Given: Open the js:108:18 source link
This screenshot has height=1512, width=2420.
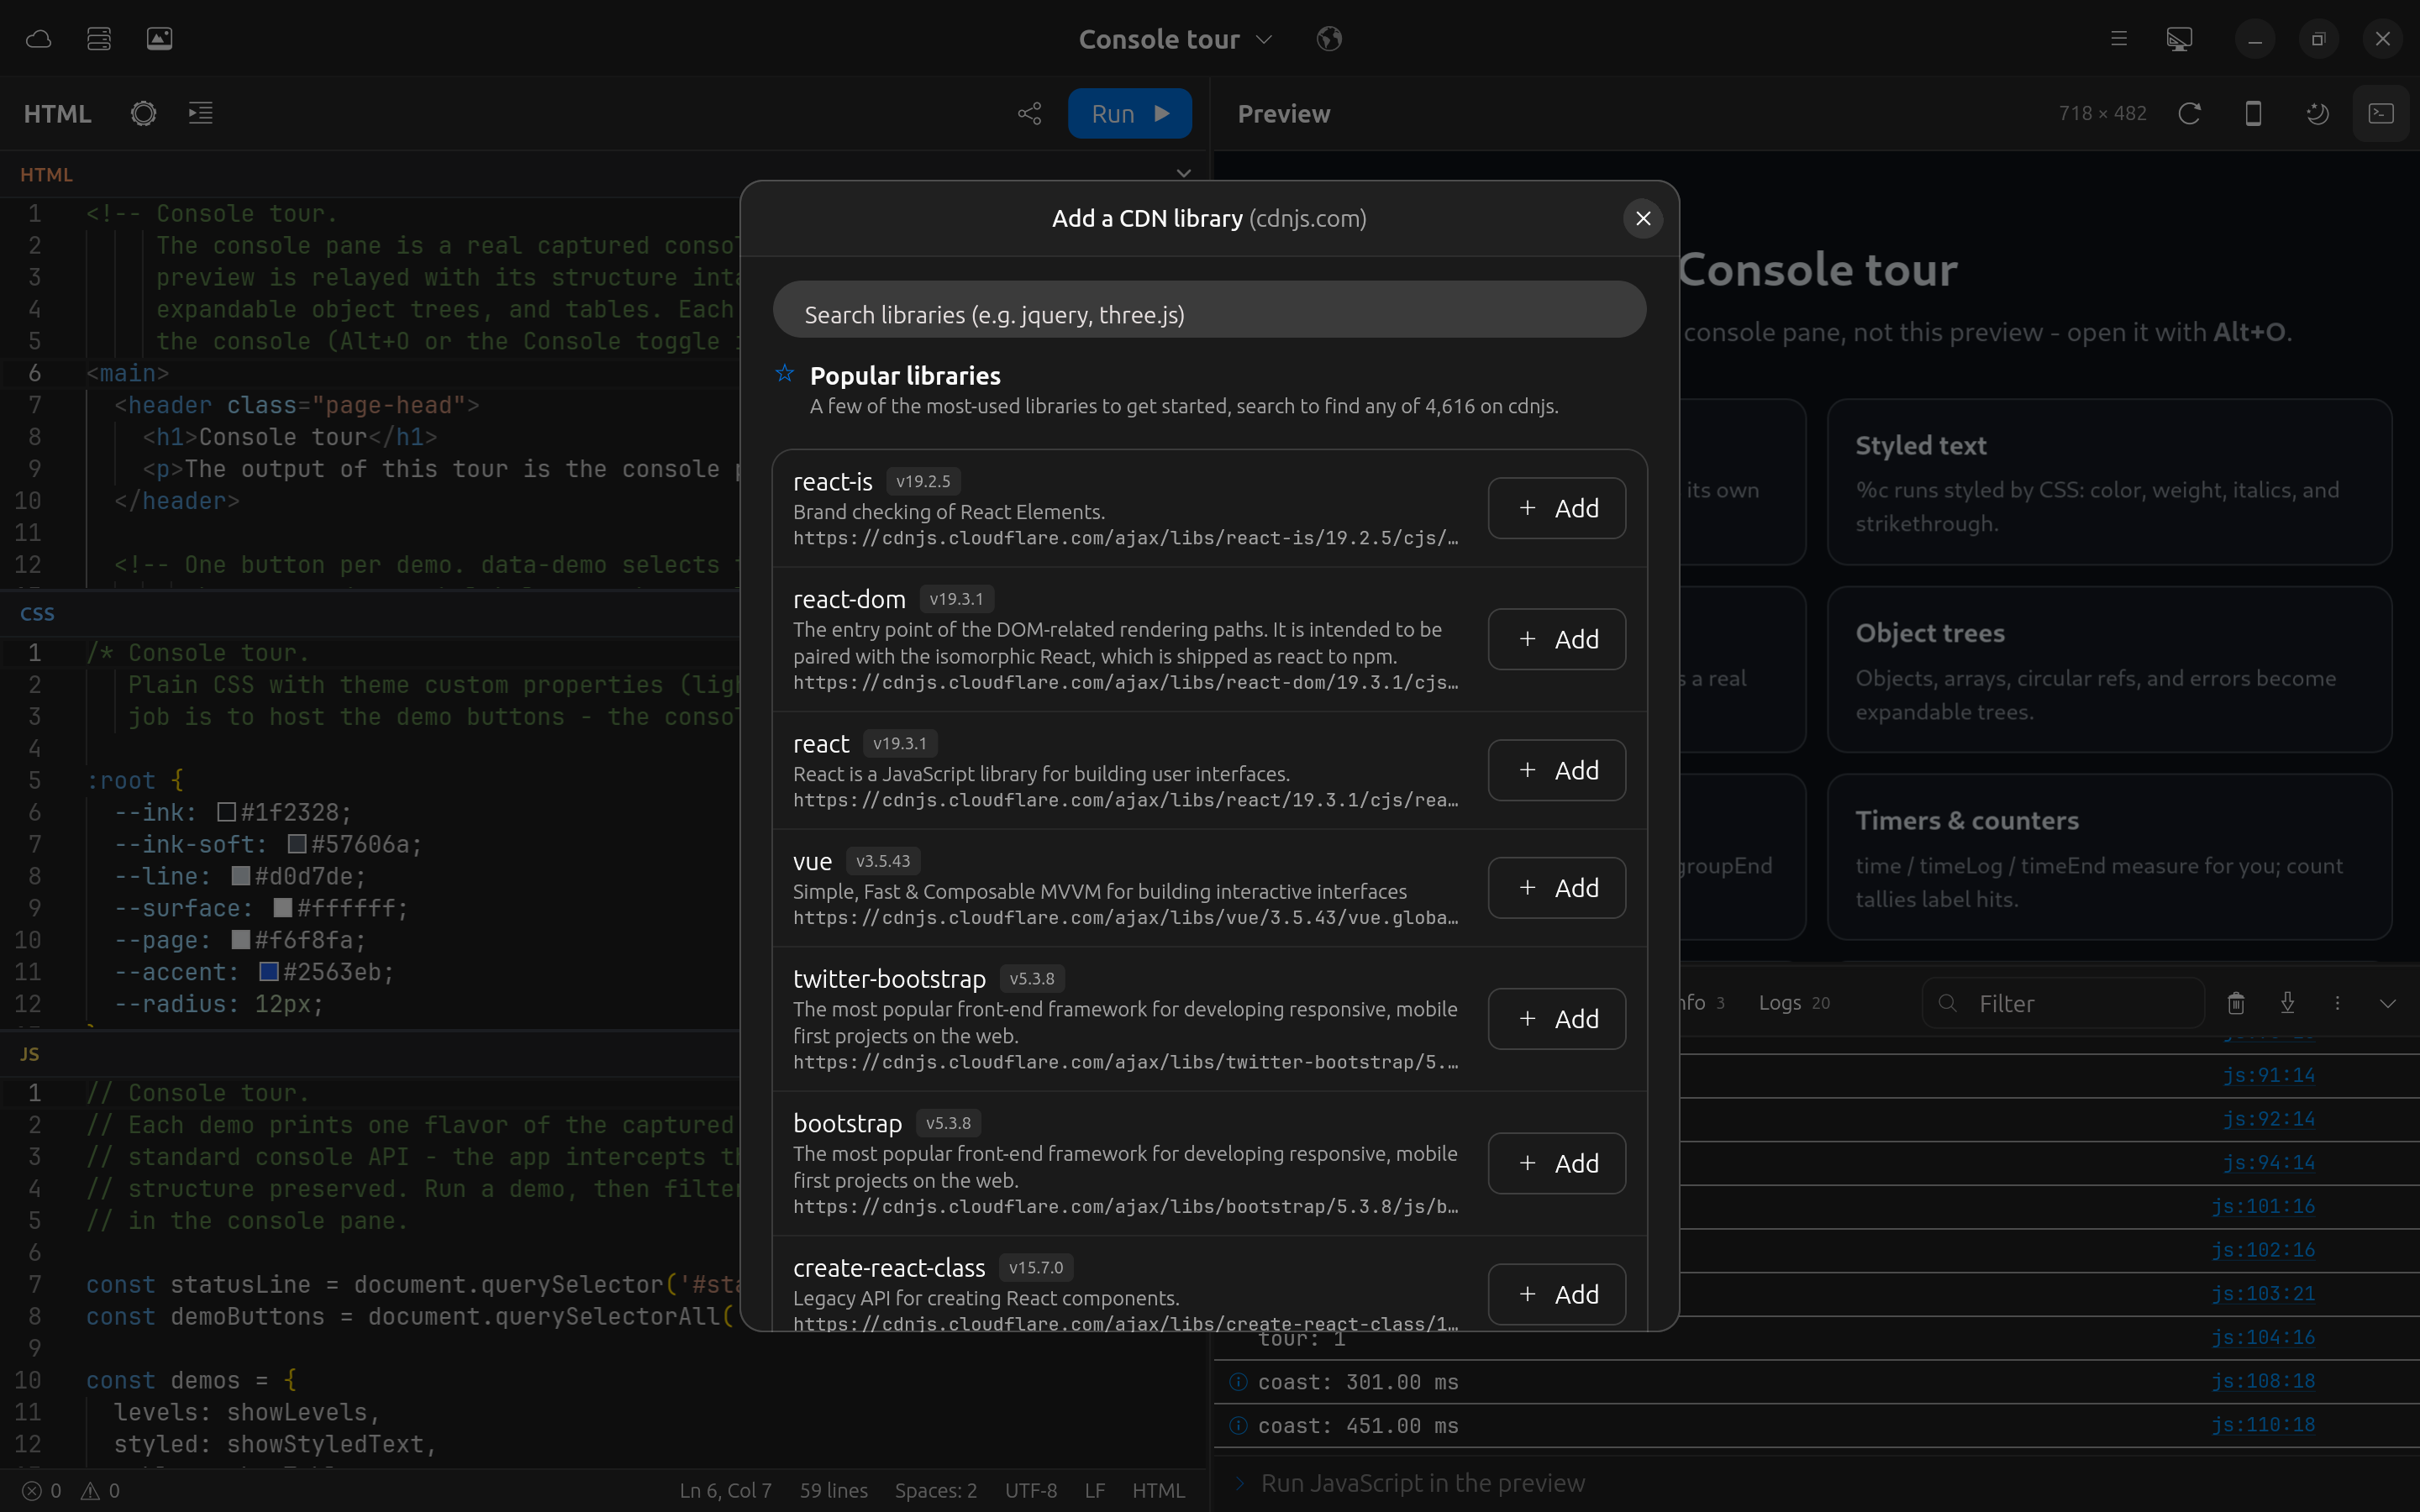Looking at the screenshot, I should (2262, 1381).
